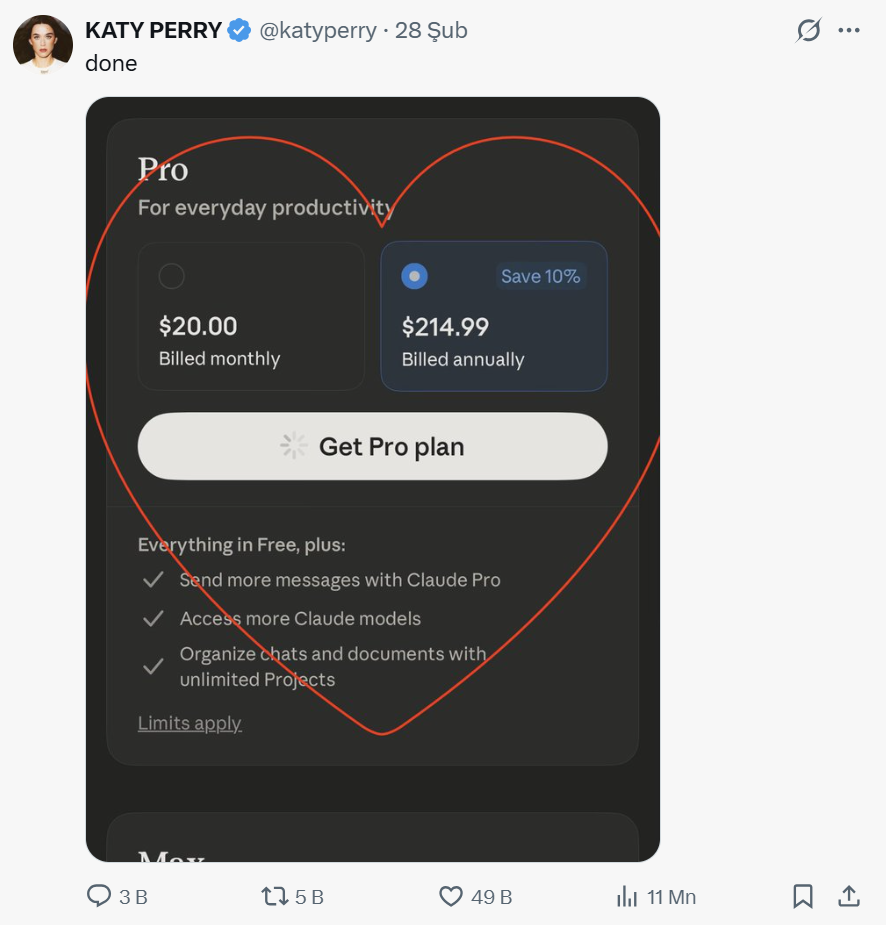Open the KATY PERRY profile name
Image resolution: width=886 pixels, height=925 pixels.
coord(153,31)
